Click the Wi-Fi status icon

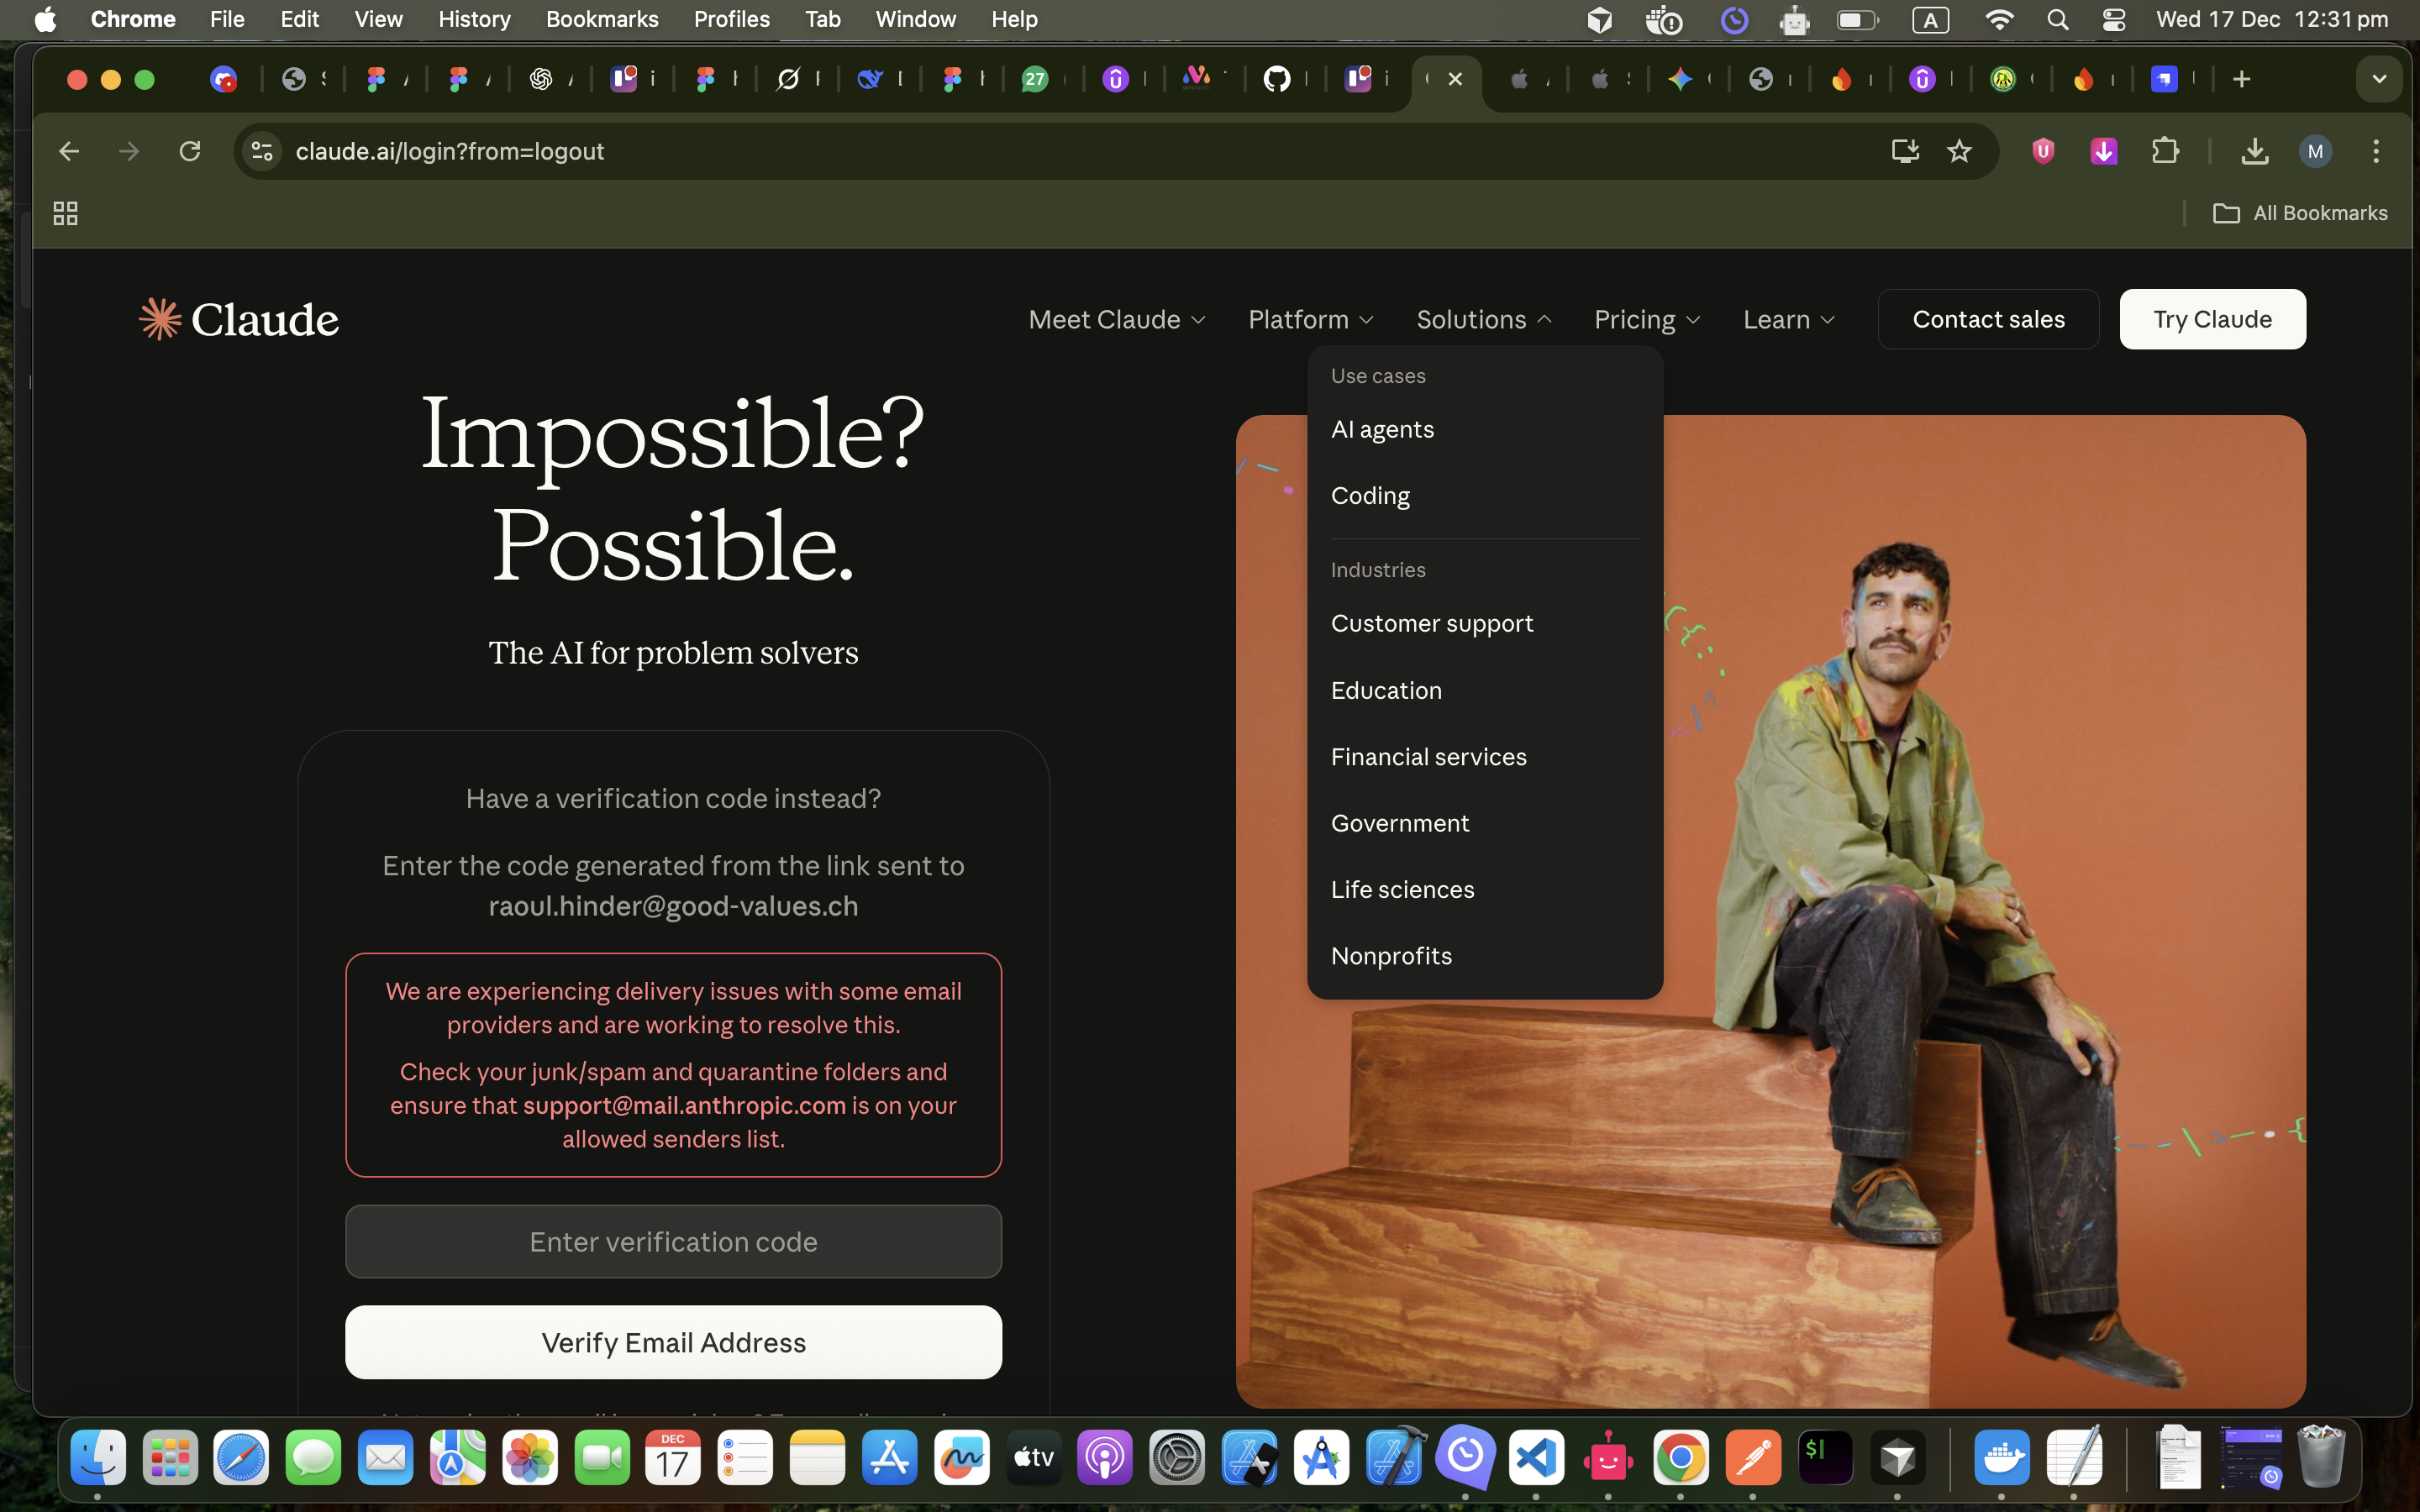click(1998, 19)
